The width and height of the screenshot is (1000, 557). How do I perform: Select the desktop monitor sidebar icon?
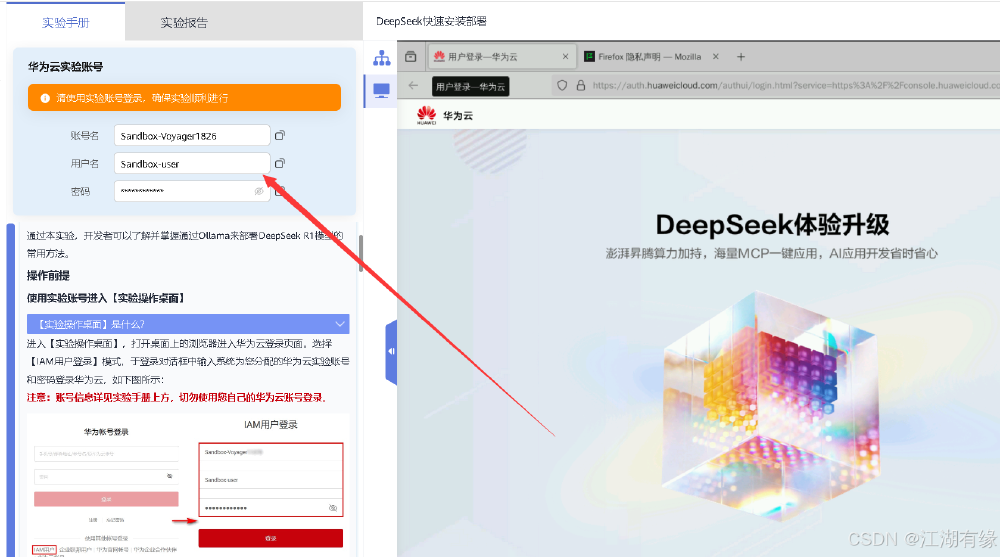pyautogui.click(x=381, y=91)
